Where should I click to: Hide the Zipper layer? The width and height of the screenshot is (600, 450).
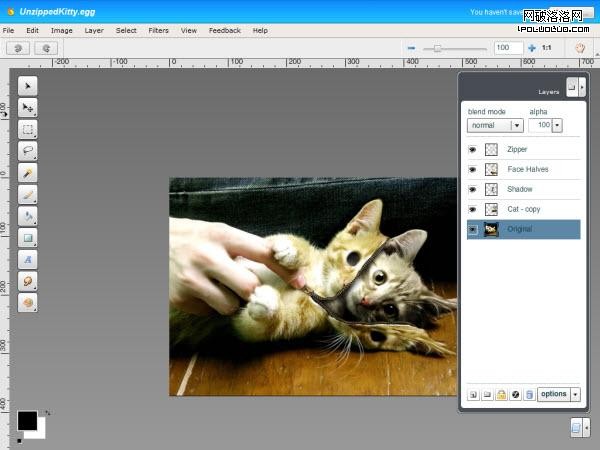click(471, 149)
